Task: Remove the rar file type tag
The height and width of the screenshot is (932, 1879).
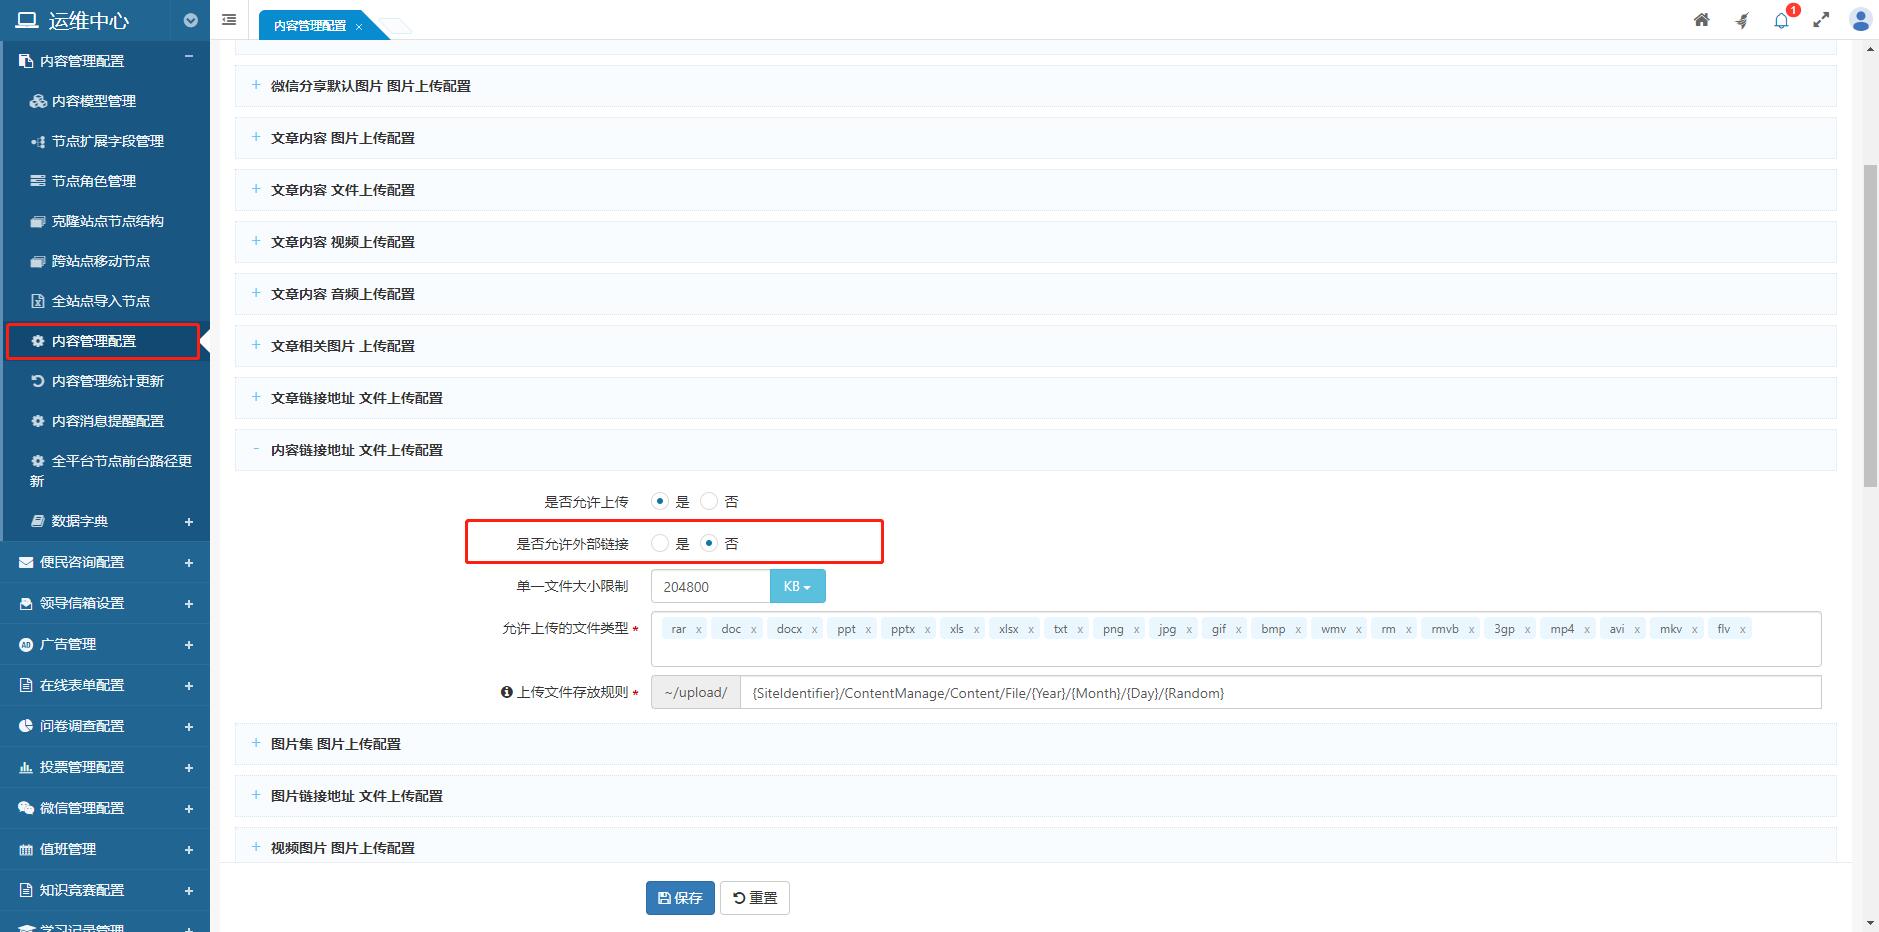Action: [698, 630]
